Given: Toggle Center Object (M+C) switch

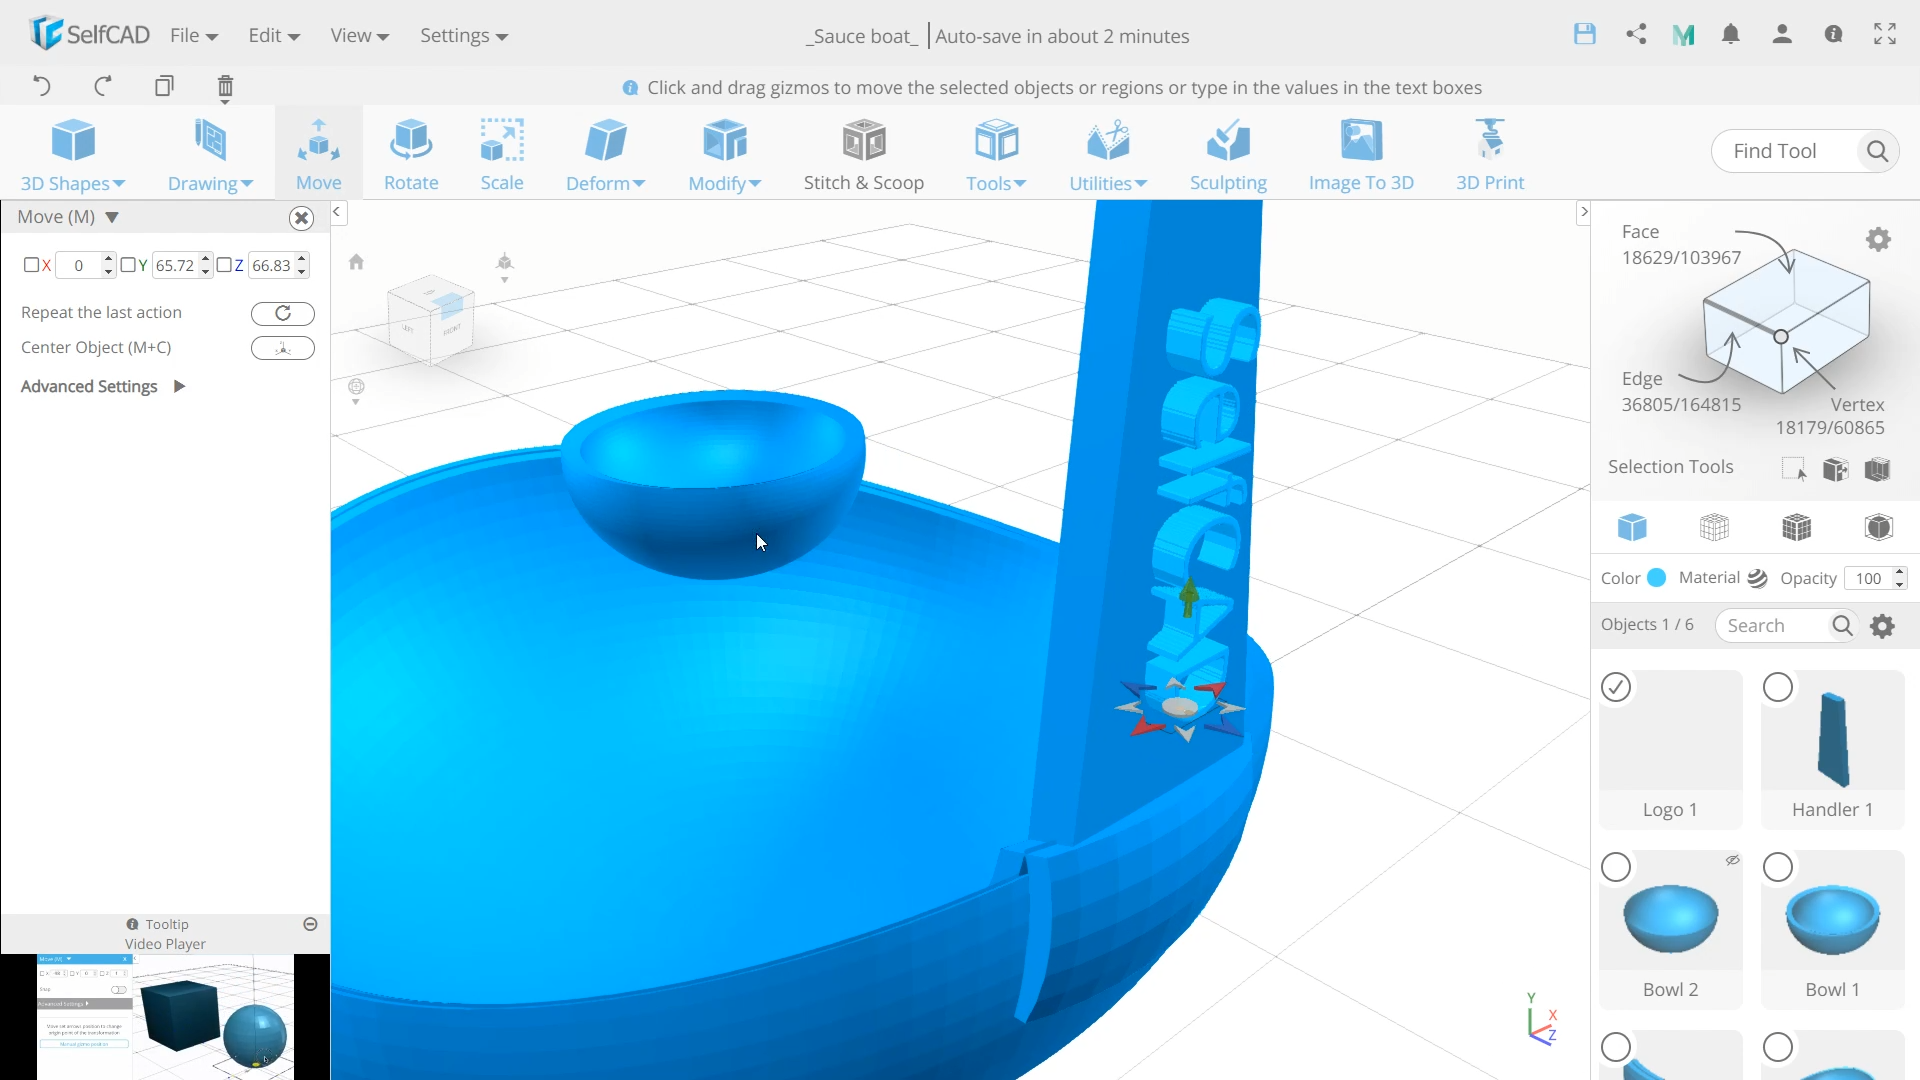Looking at the screenshot, I should pos(283,348).
